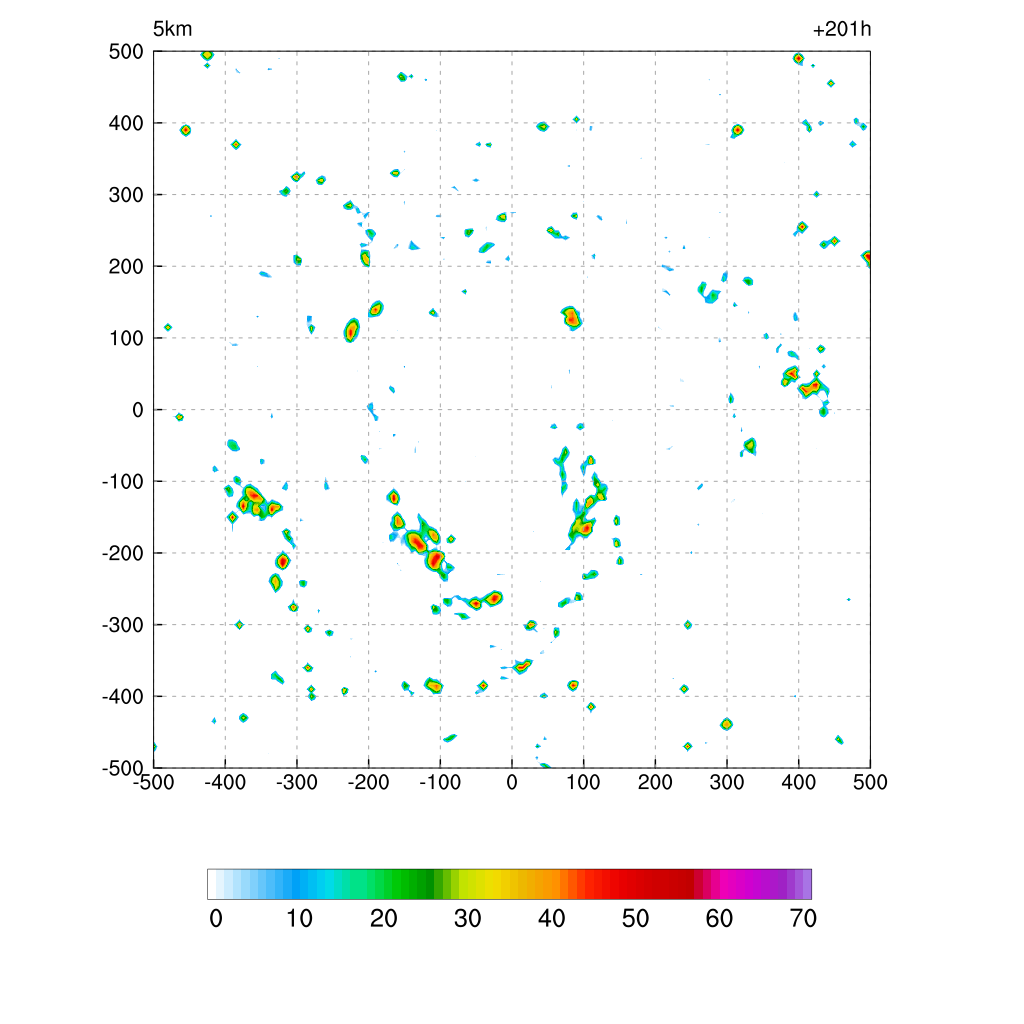The width and height of the screenshot is (1024, 1024).
Task: Select x-axis tick label 400
Action: coord(799,782)
